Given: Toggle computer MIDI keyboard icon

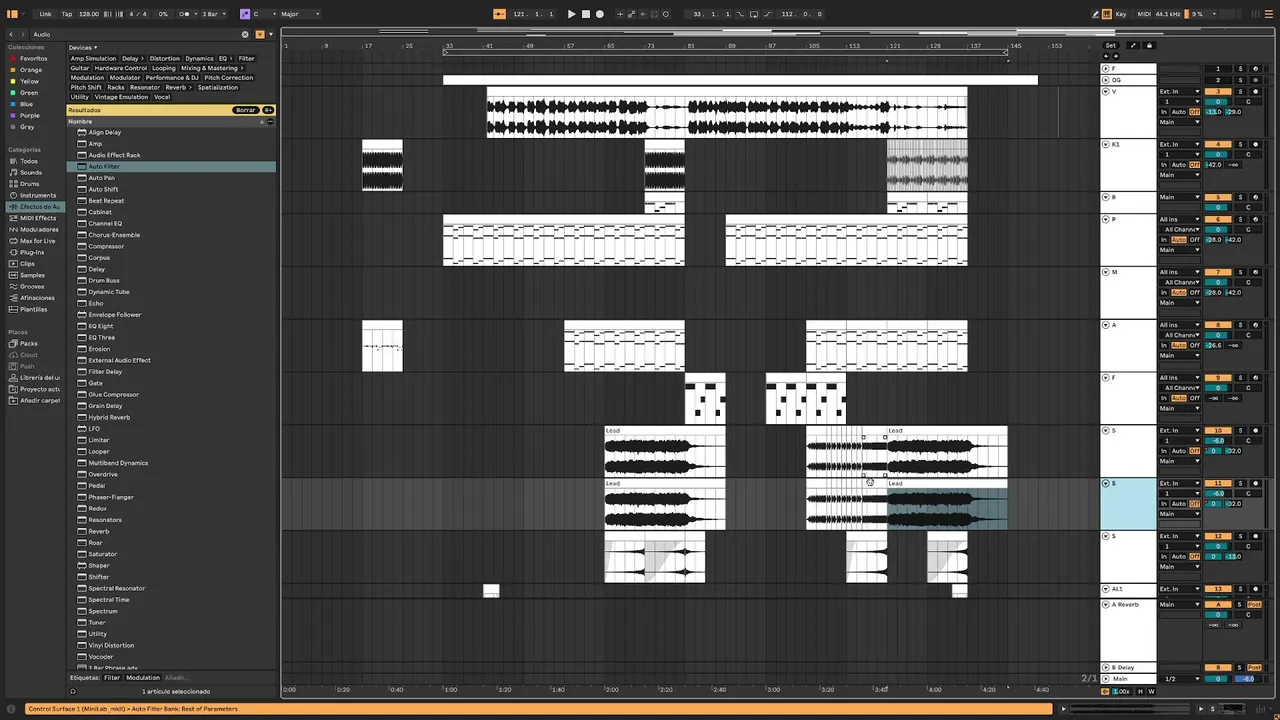Looking at the screenshot, I should coord(1107,14).
